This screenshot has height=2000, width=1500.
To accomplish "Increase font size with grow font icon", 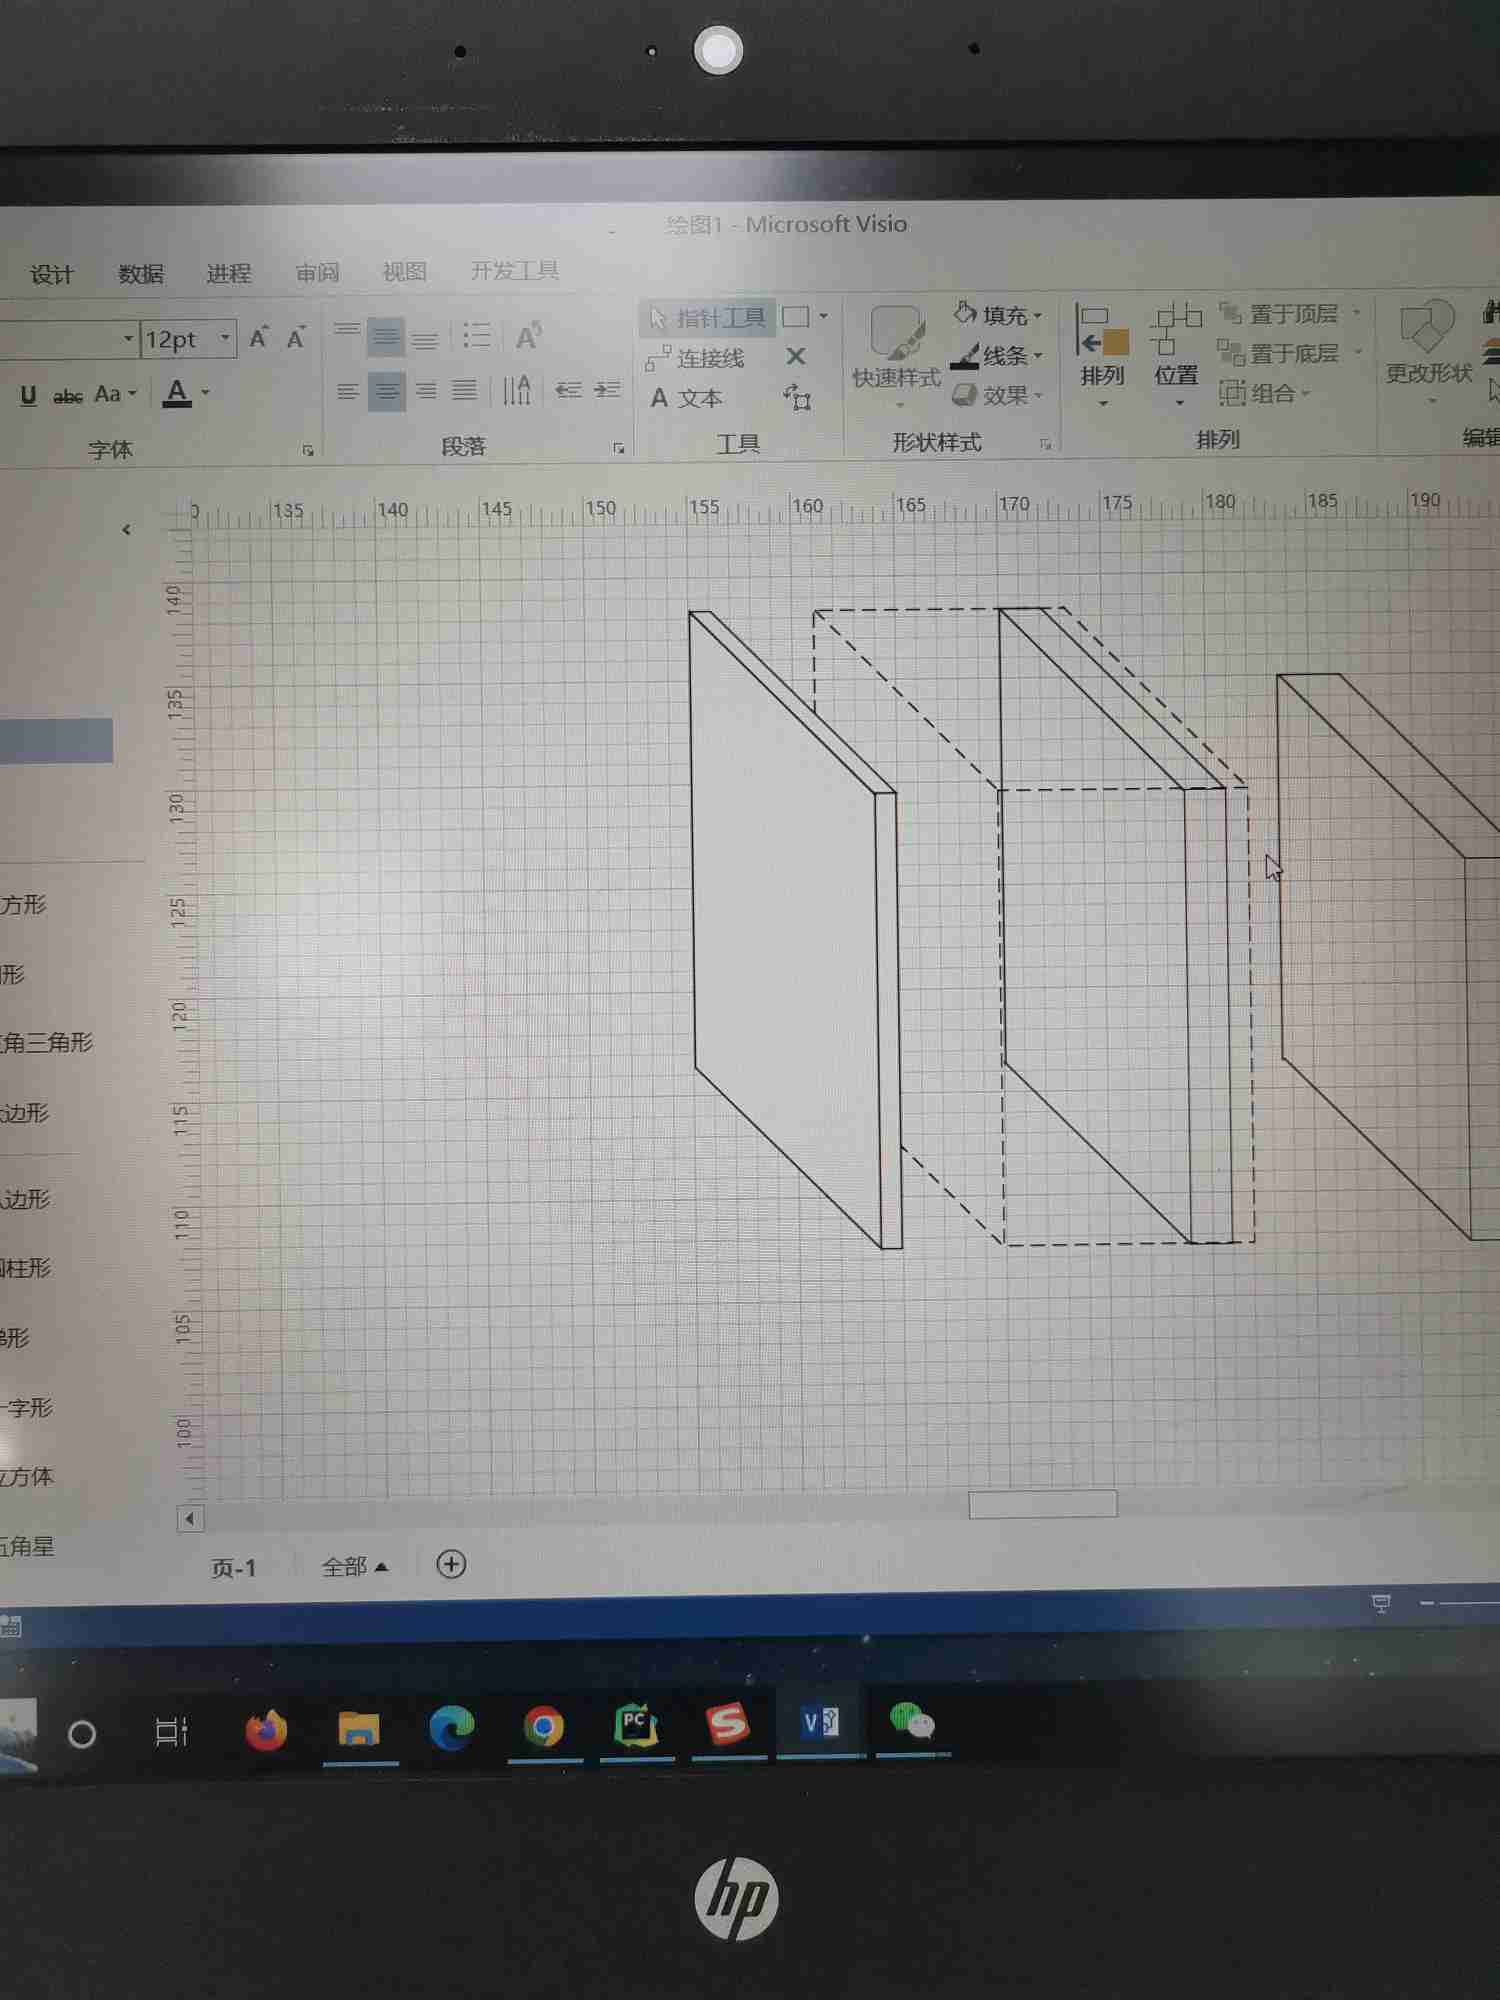I will tap(259, 338).
